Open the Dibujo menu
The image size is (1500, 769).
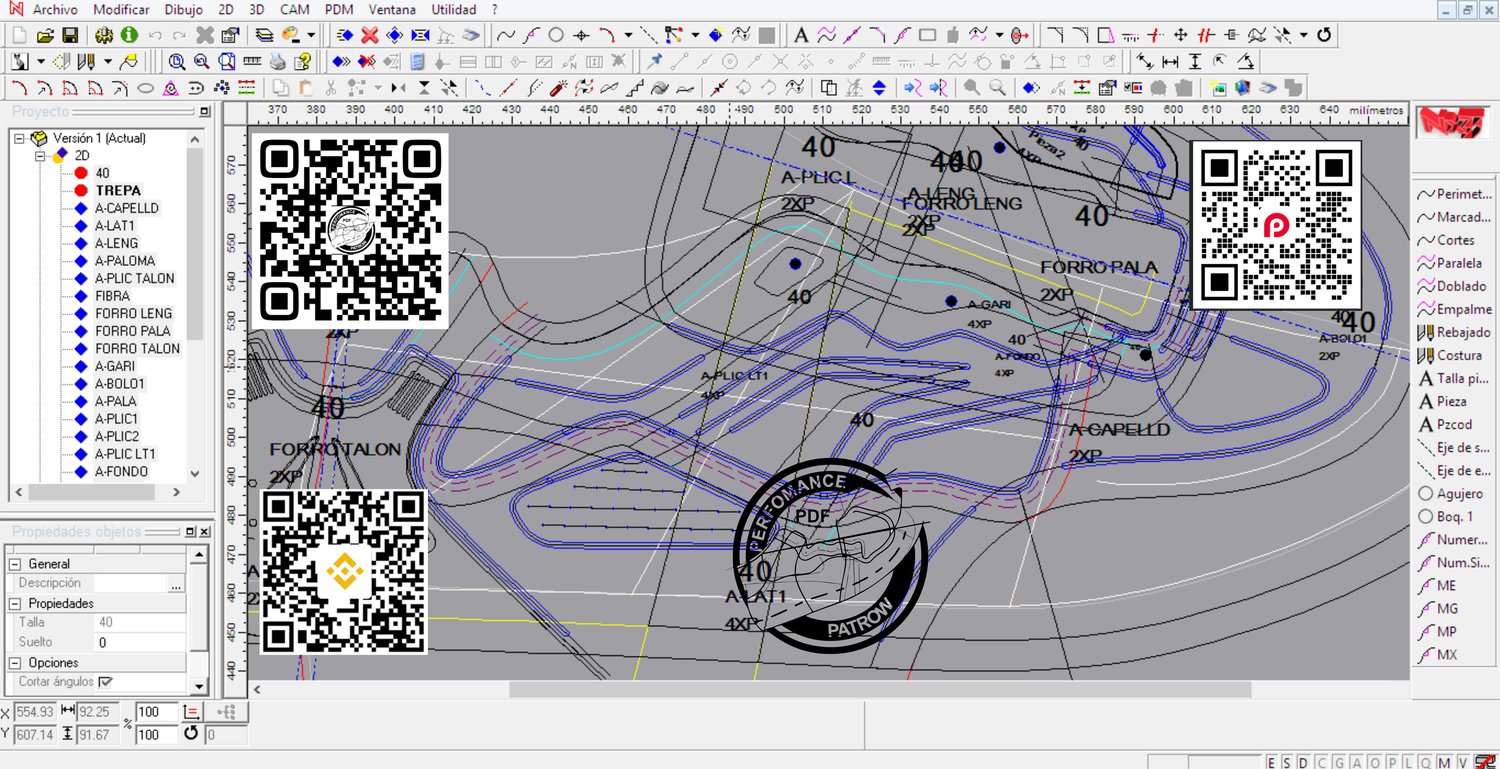(183, 9)
